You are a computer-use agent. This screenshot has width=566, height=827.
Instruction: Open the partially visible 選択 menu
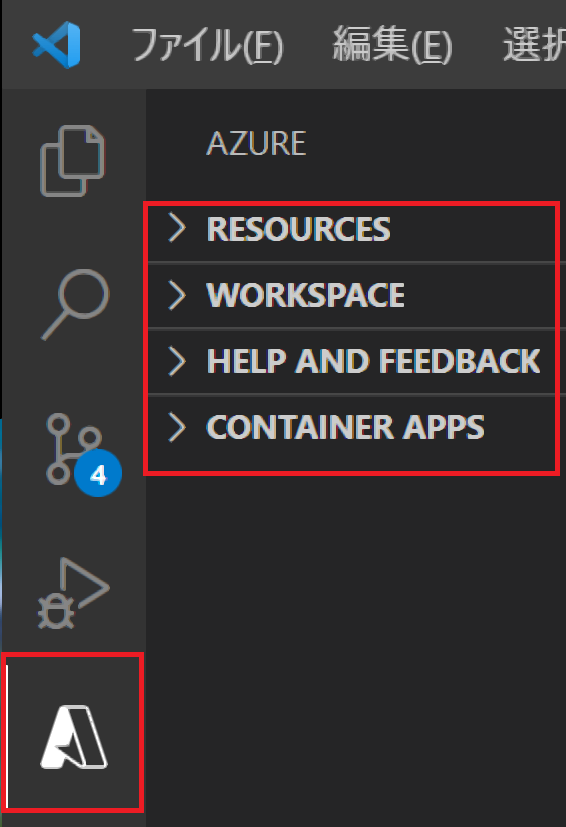[534, 45]
